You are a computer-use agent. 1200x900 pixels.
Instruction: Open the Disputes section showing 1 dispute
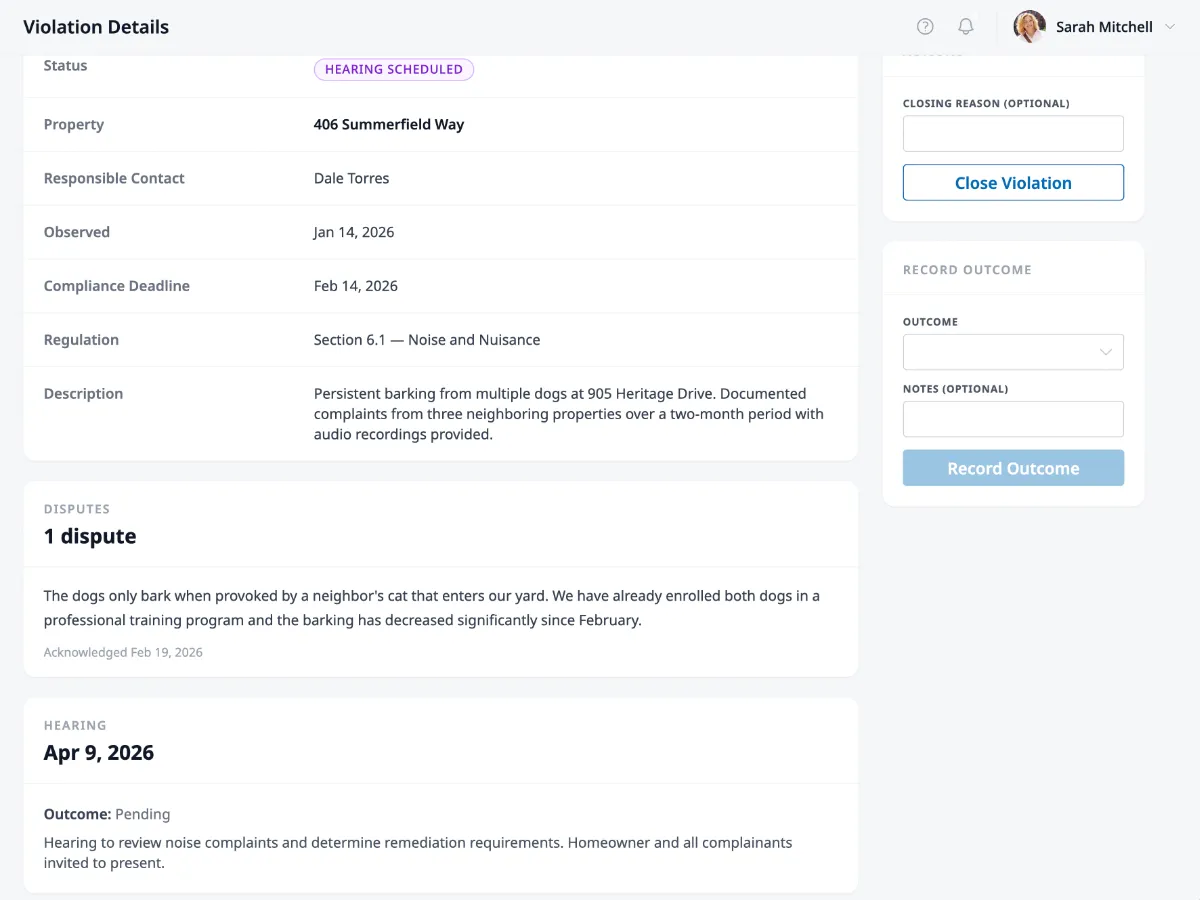tap(90, 536)
